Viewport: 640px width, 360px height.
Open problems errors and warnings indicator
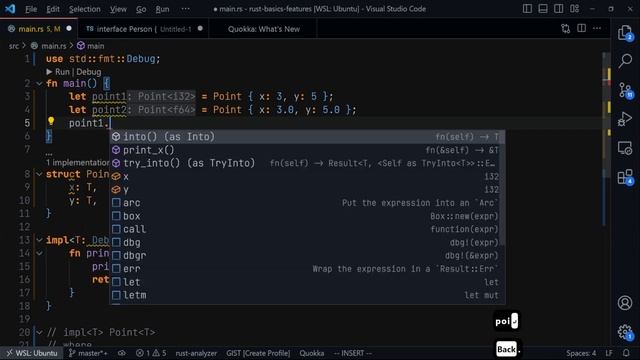point(151,353)
